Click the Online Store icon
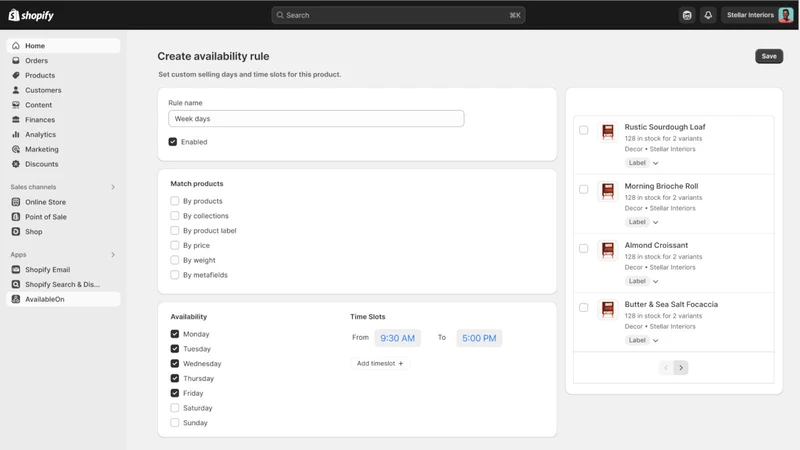Image resolution: width=800 pixels, height=450 pixels. click(16, 202)
